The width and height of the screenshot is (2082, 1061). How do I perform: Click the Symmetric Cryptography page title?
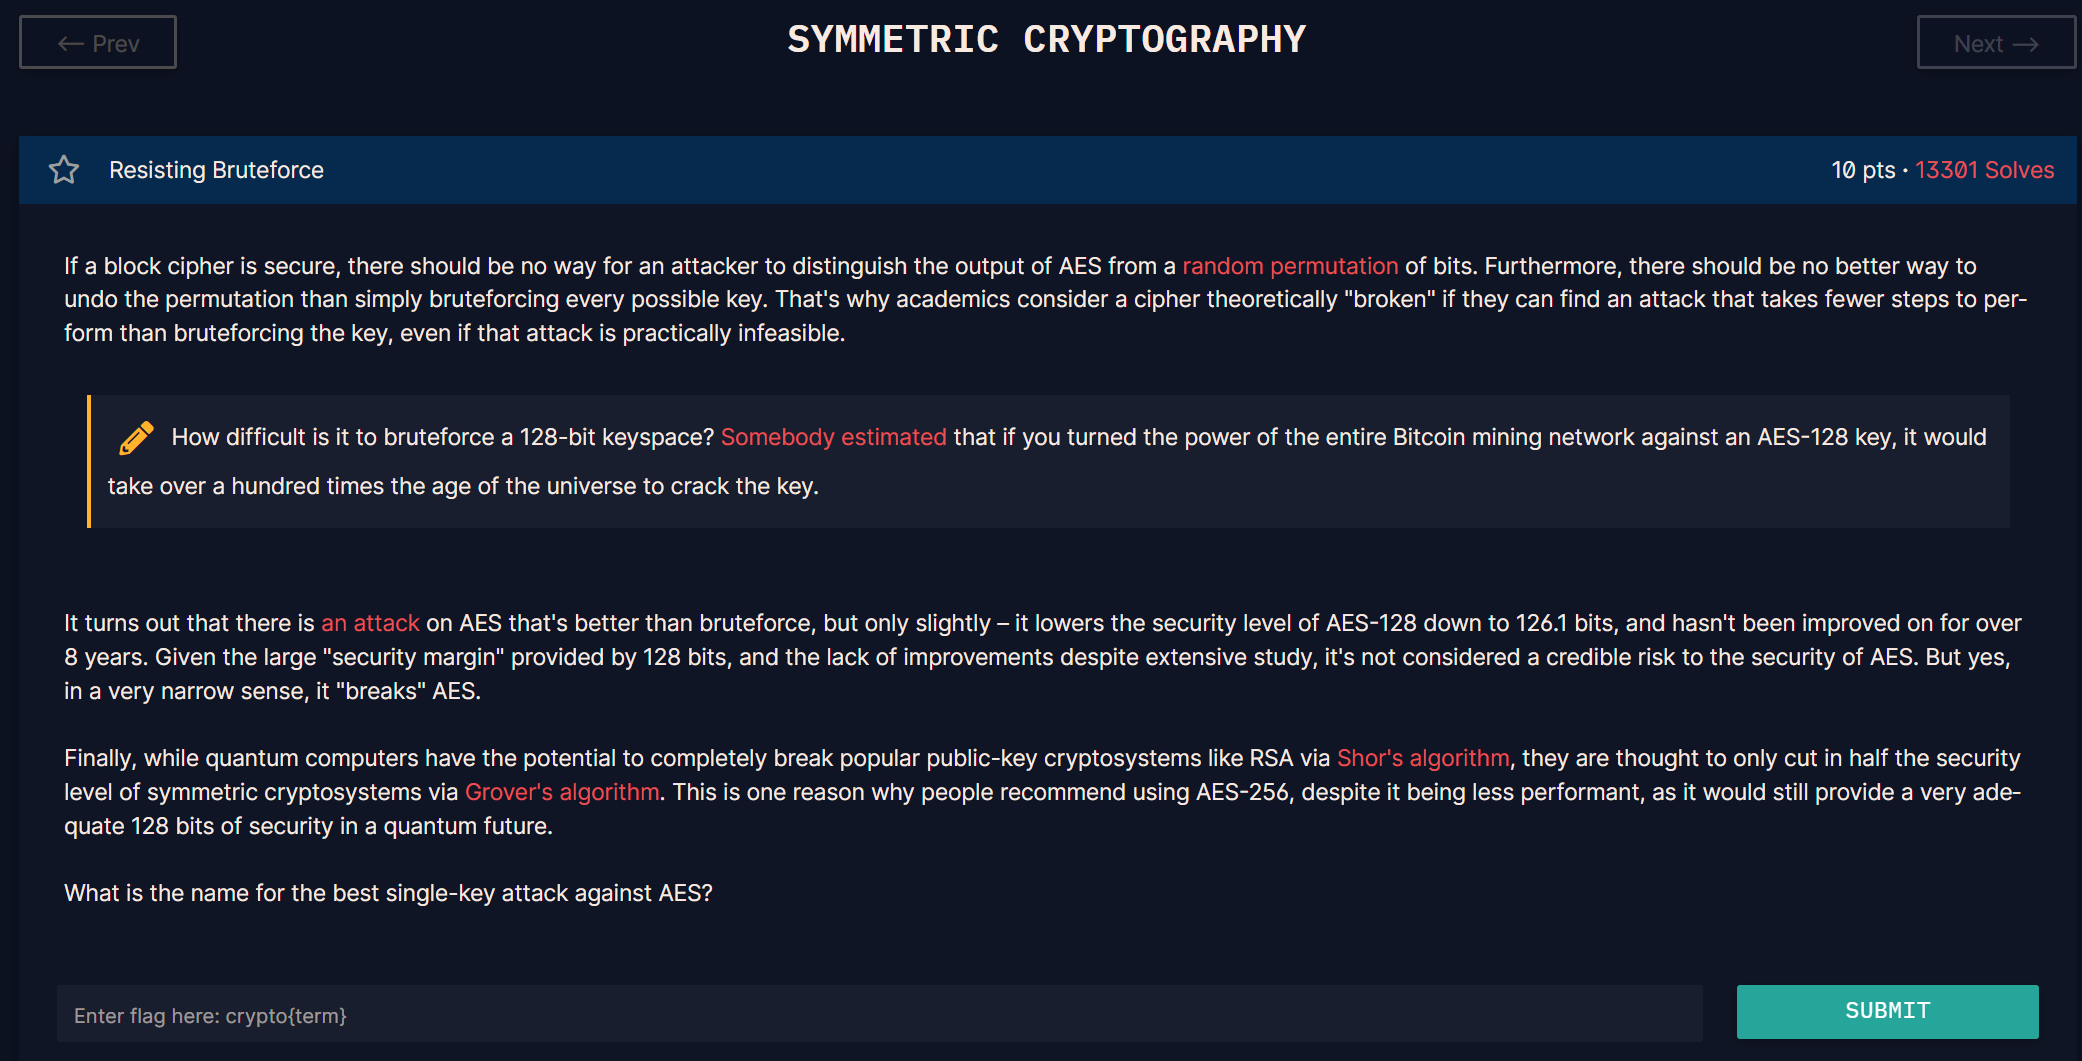point(1046,40)
